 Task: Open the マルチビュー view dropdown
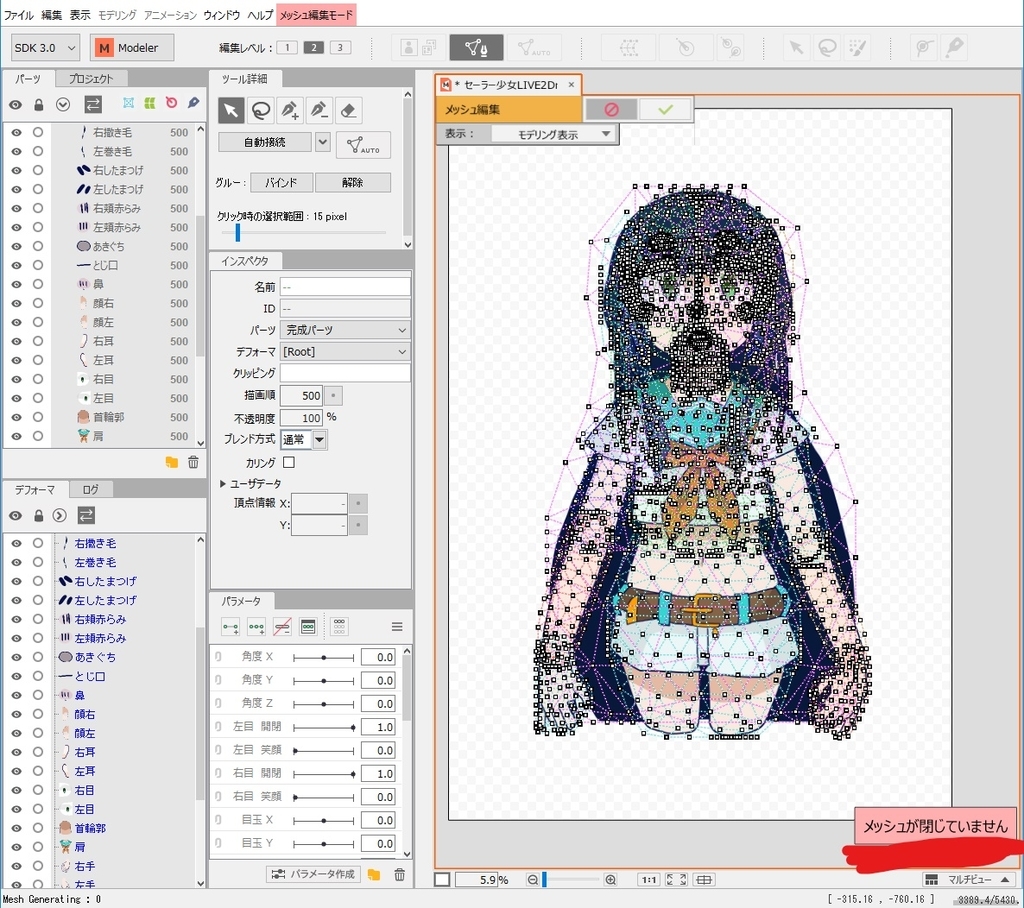(x=968, y=879)
